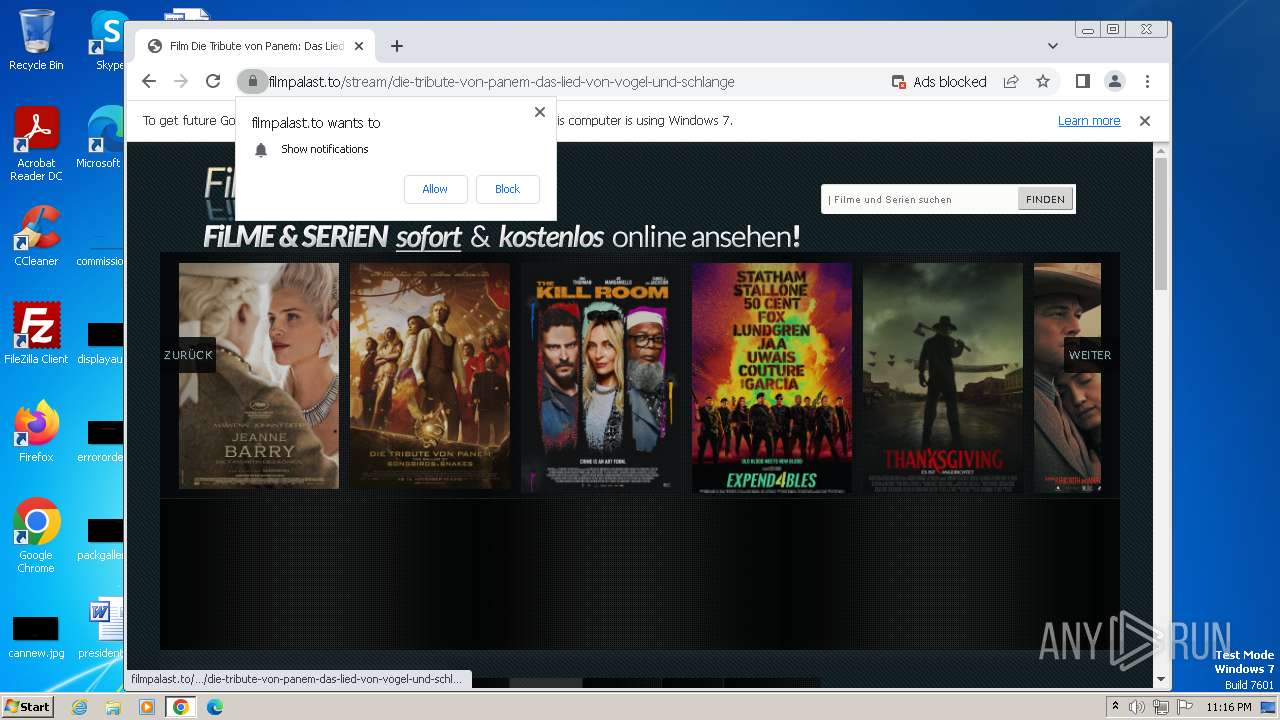Click the scrollbar down arrow
Screen dimensions: 1280x720
click(1161, 679)
